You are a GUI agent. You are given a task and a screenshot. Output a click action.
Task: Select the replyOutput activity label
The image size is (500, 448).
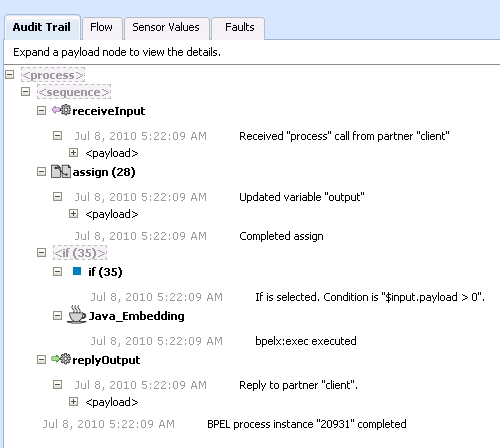106,360
